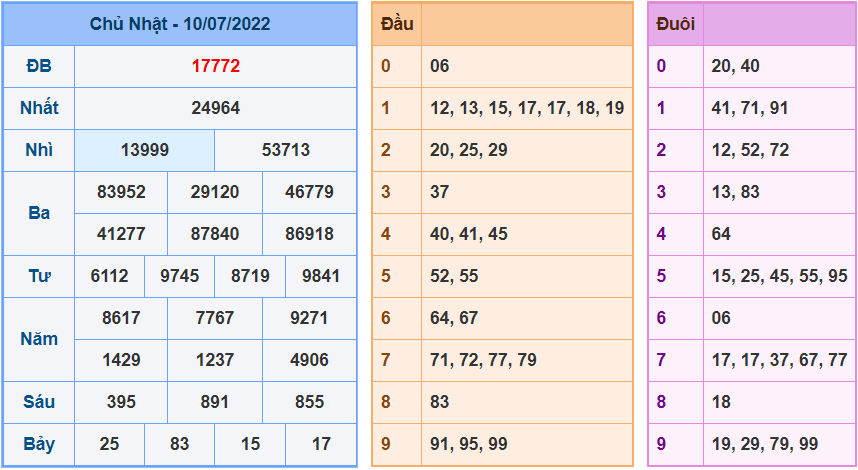This screenshot has height=470, width=858.
Task: Click 83 in the Bảy row
Action: tap(179, 444)
